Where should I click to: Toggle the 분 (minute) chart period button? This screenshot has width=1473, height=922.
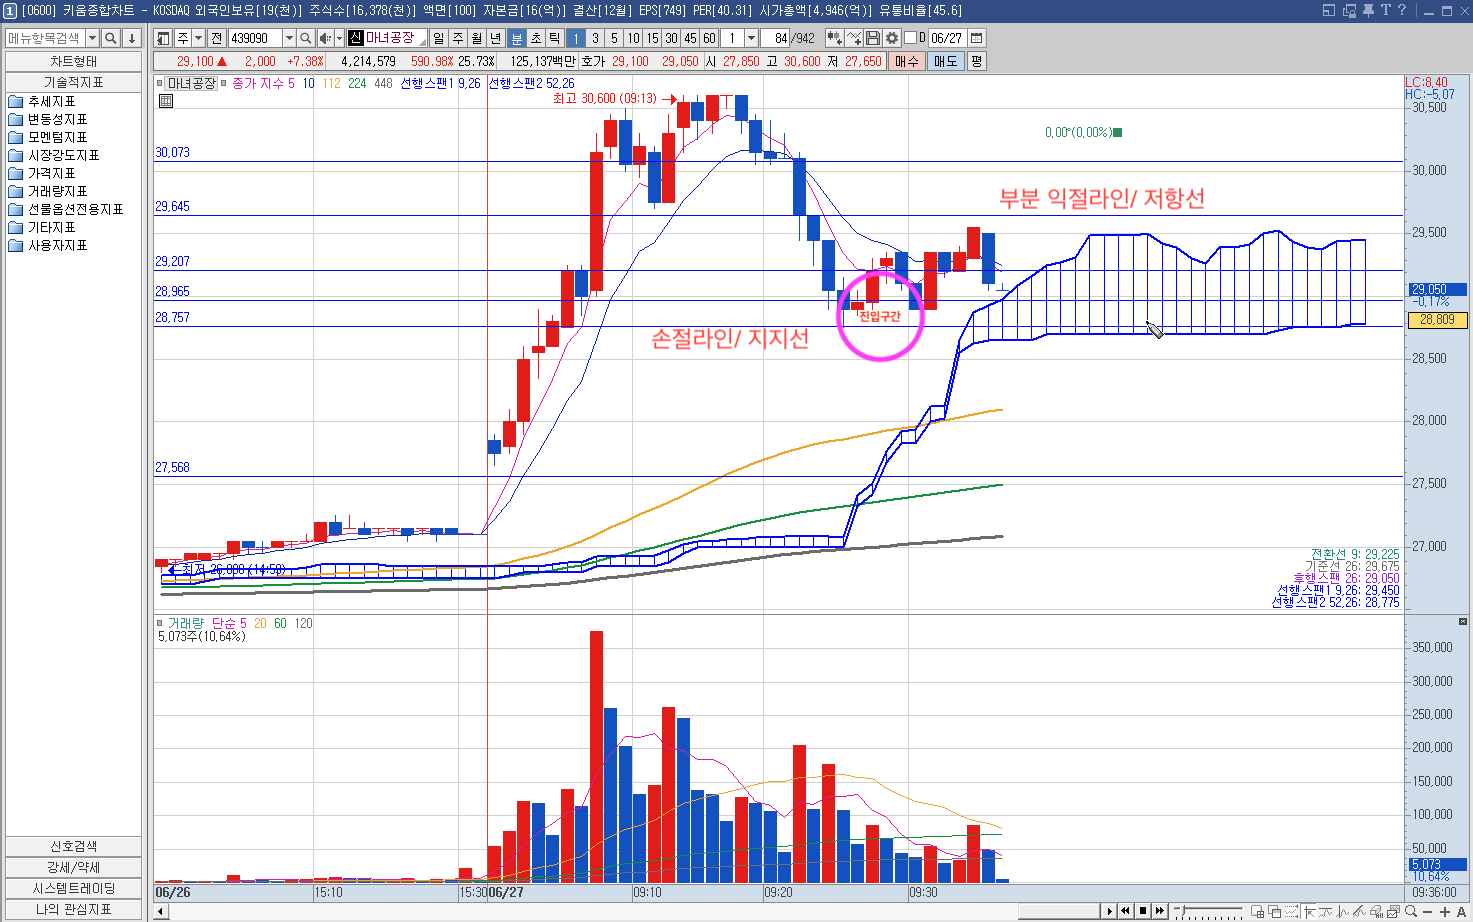516,38
